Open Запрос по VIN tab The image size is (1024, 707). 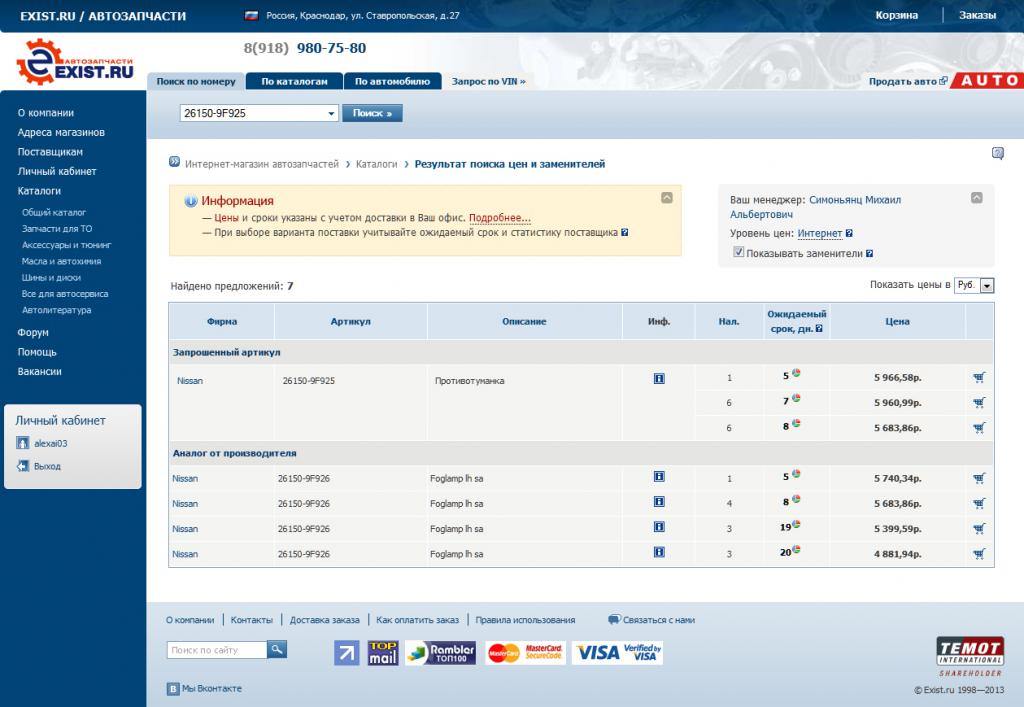click(488, 82)
